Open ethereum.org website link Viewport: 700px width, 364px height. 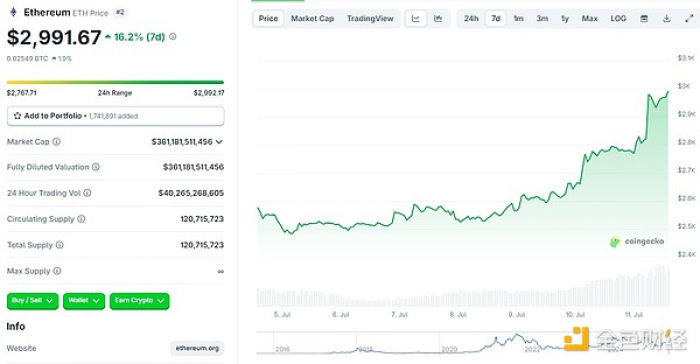(197, 348)
